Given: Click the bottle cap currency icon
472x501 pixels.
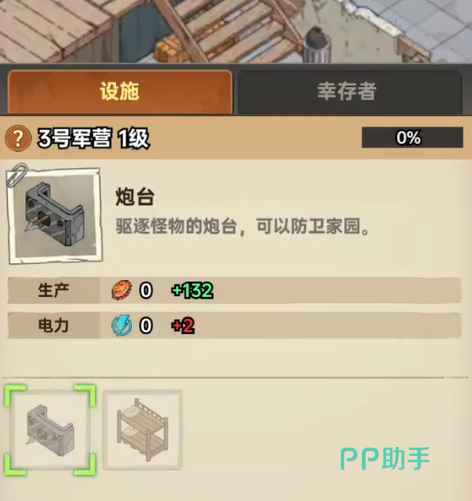Looking at the screenshot, I should click(x=122, y=290).
